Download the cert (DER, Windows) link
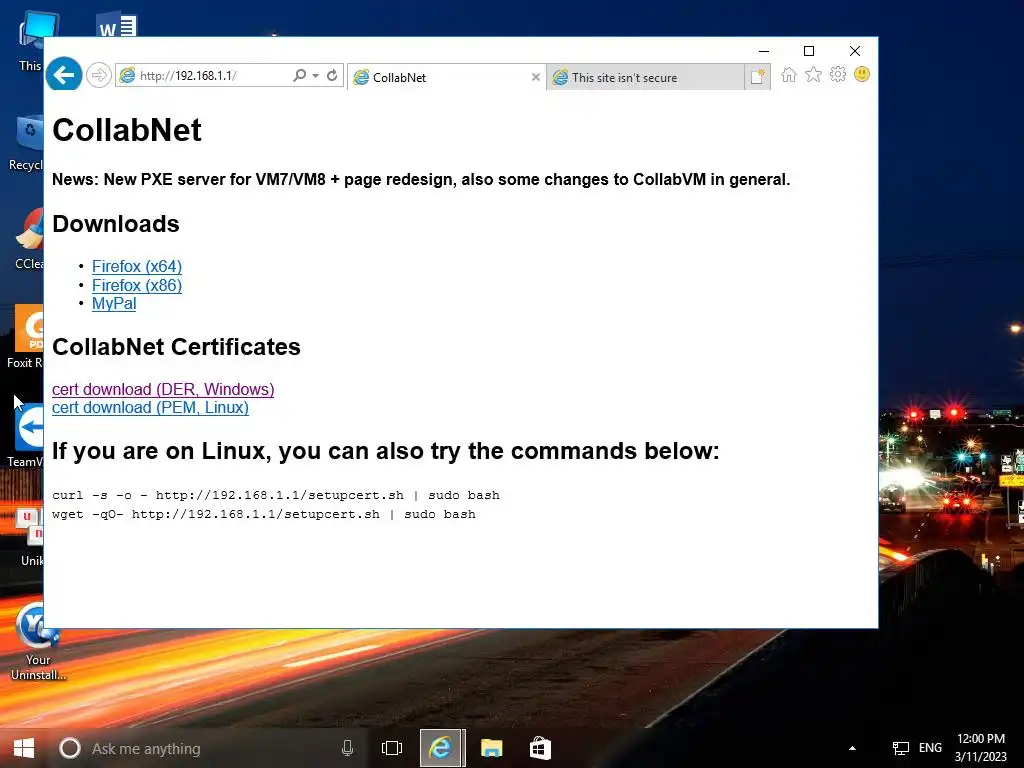1024x768 pixels. click(163, 389)
